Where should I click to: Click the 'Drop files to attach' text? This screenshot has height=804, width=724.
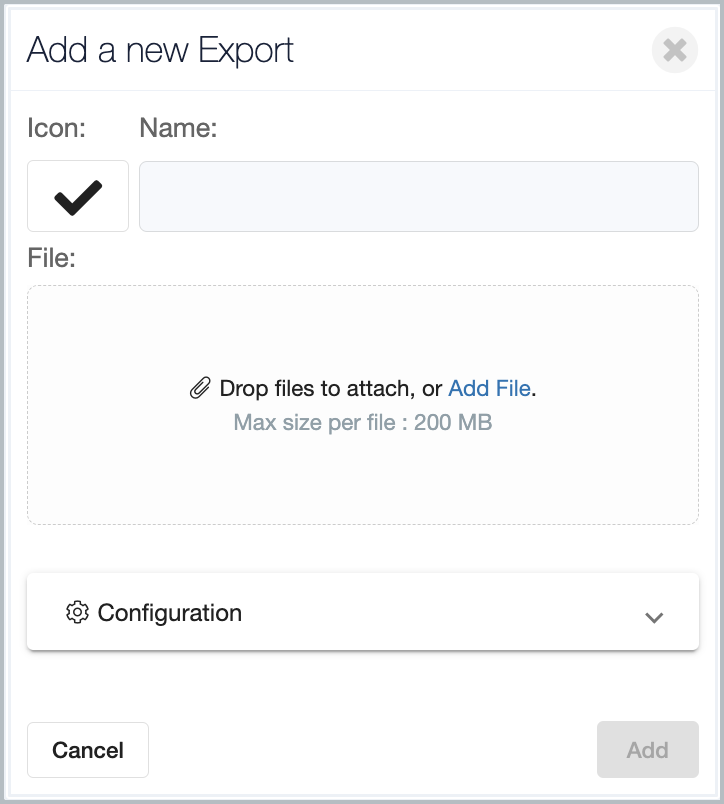coord(317,388)
